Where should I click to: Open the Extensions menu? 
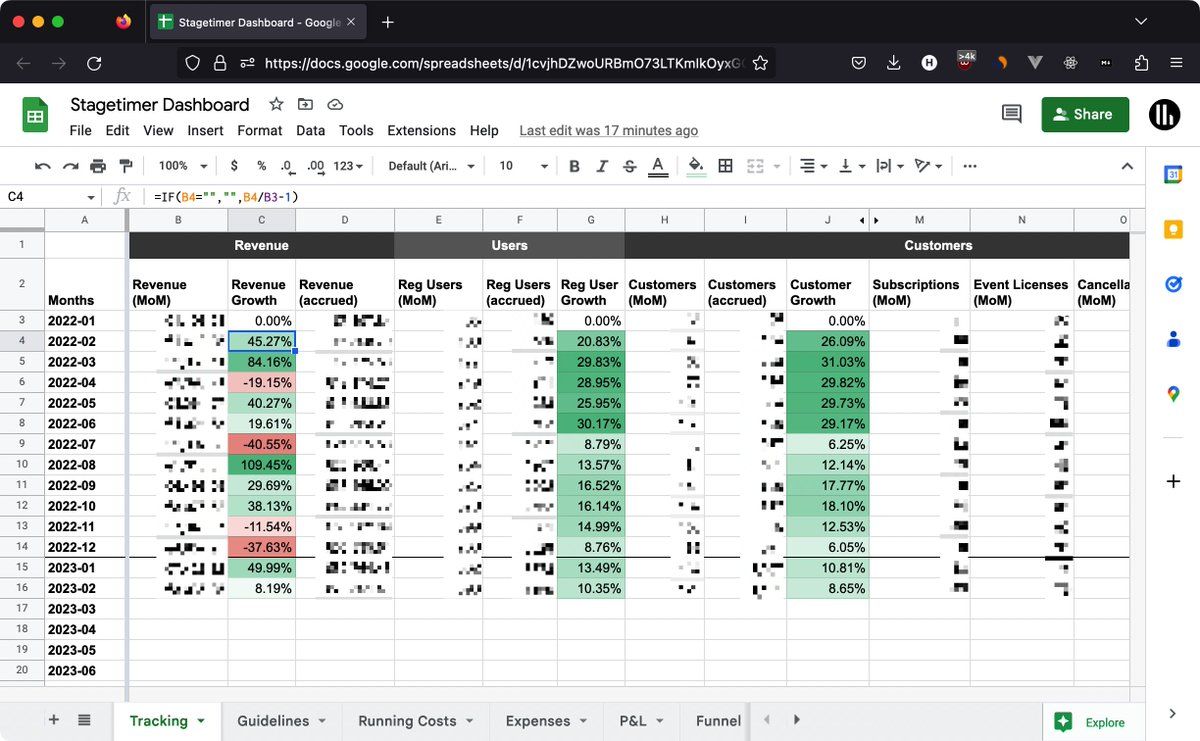tap(421, 130)
